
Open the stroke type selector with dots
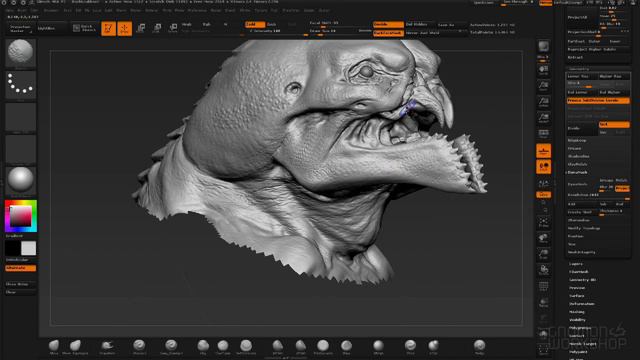click(20, 85)
